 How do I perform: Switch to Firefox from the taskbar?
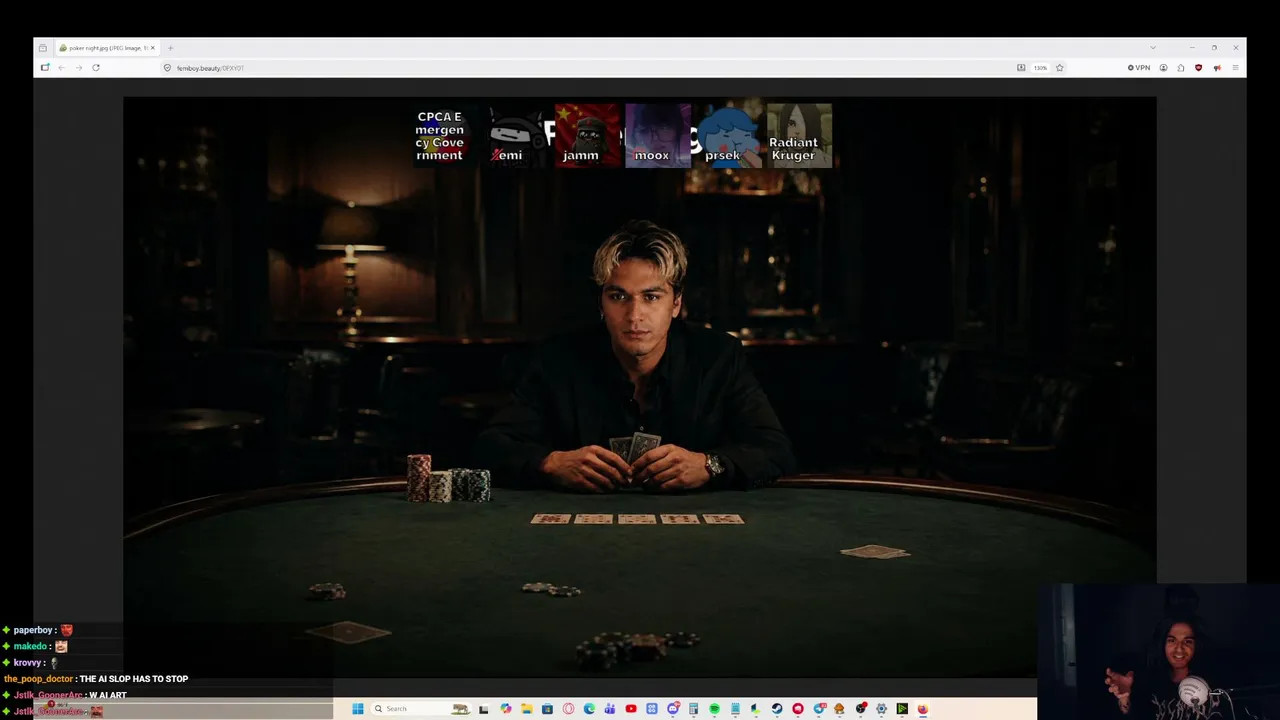923,709
